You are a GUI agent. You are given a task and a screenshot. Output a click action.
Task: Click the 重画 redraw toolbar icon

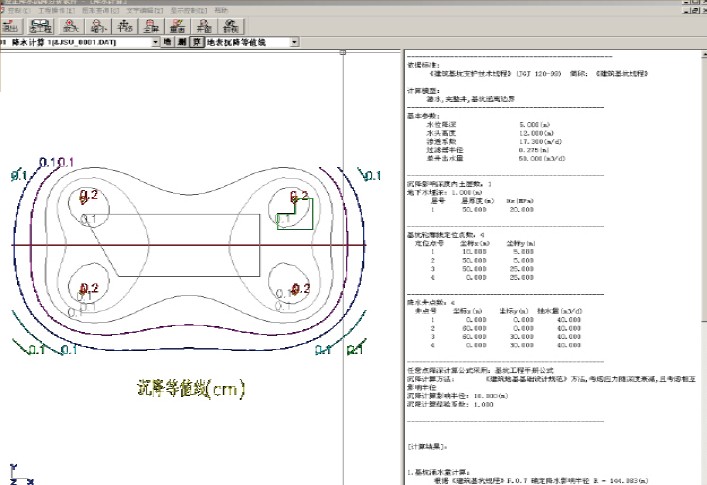tap(178, 26)
